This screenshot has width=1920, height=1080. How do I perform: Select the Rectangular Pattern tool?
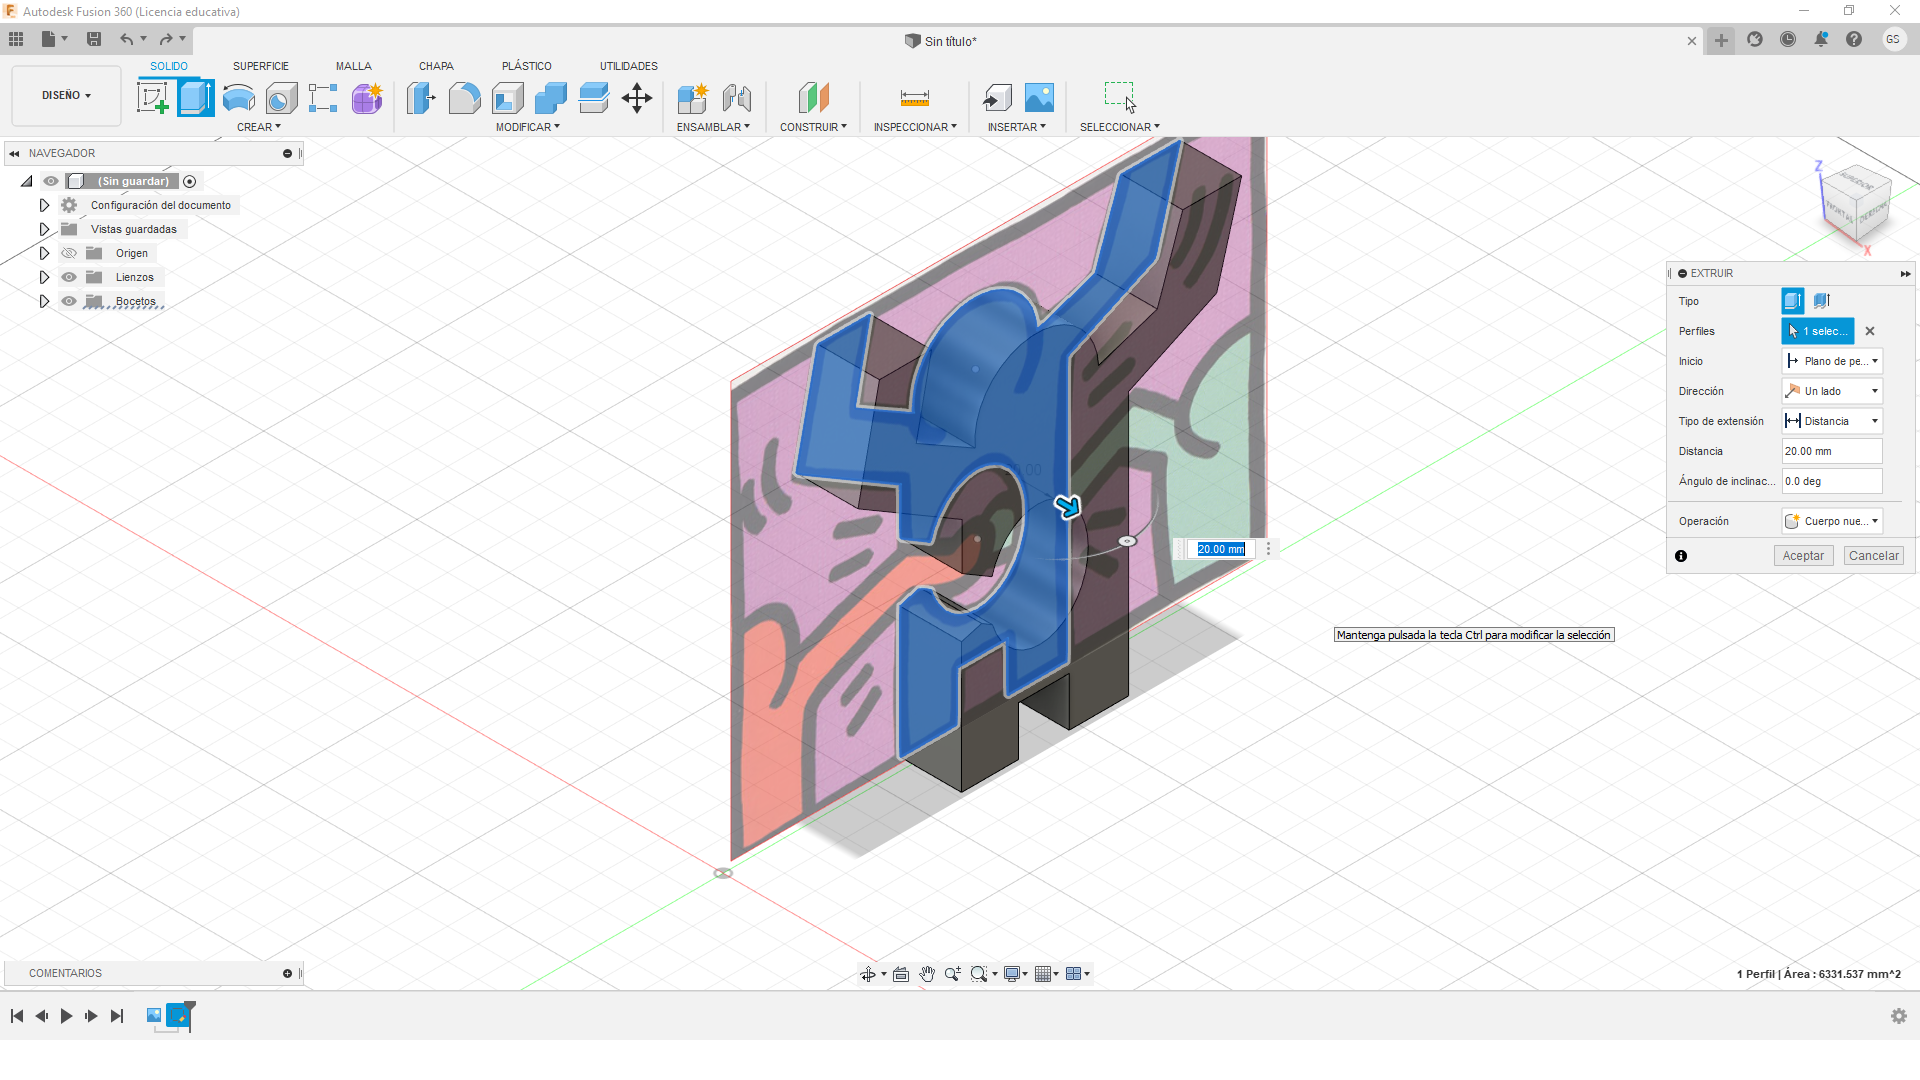(323, 98)
